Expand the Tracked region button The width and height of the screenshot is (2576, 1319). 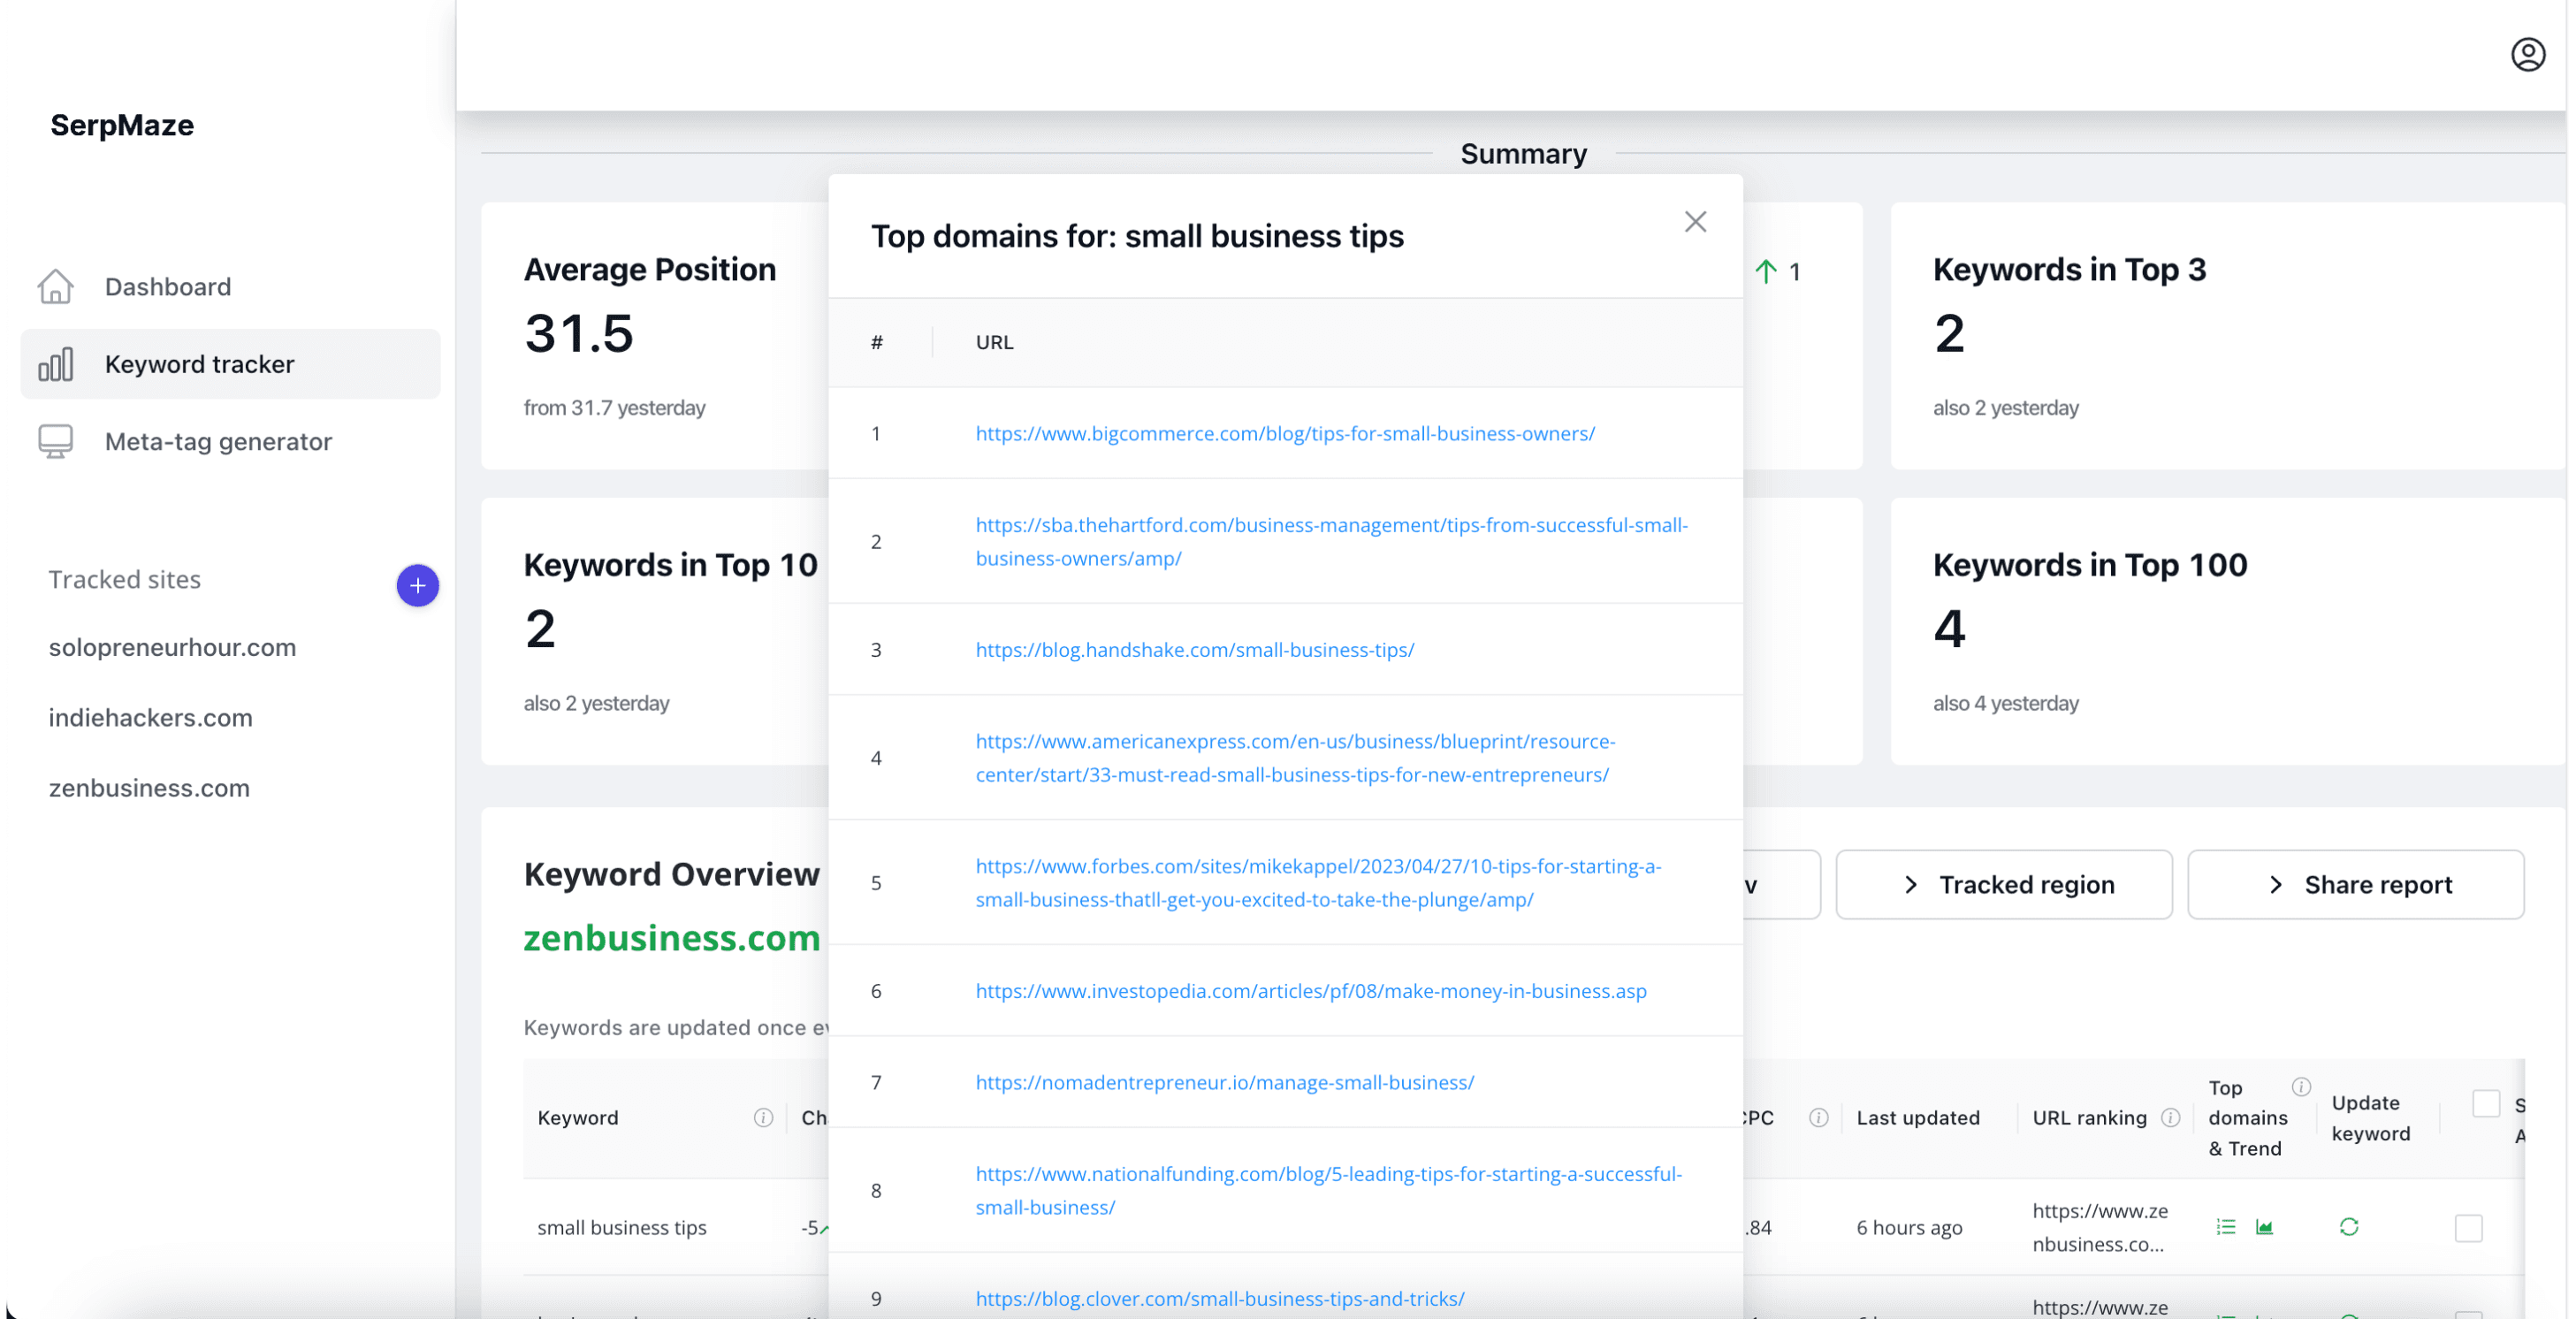[x=2003, y=884]
